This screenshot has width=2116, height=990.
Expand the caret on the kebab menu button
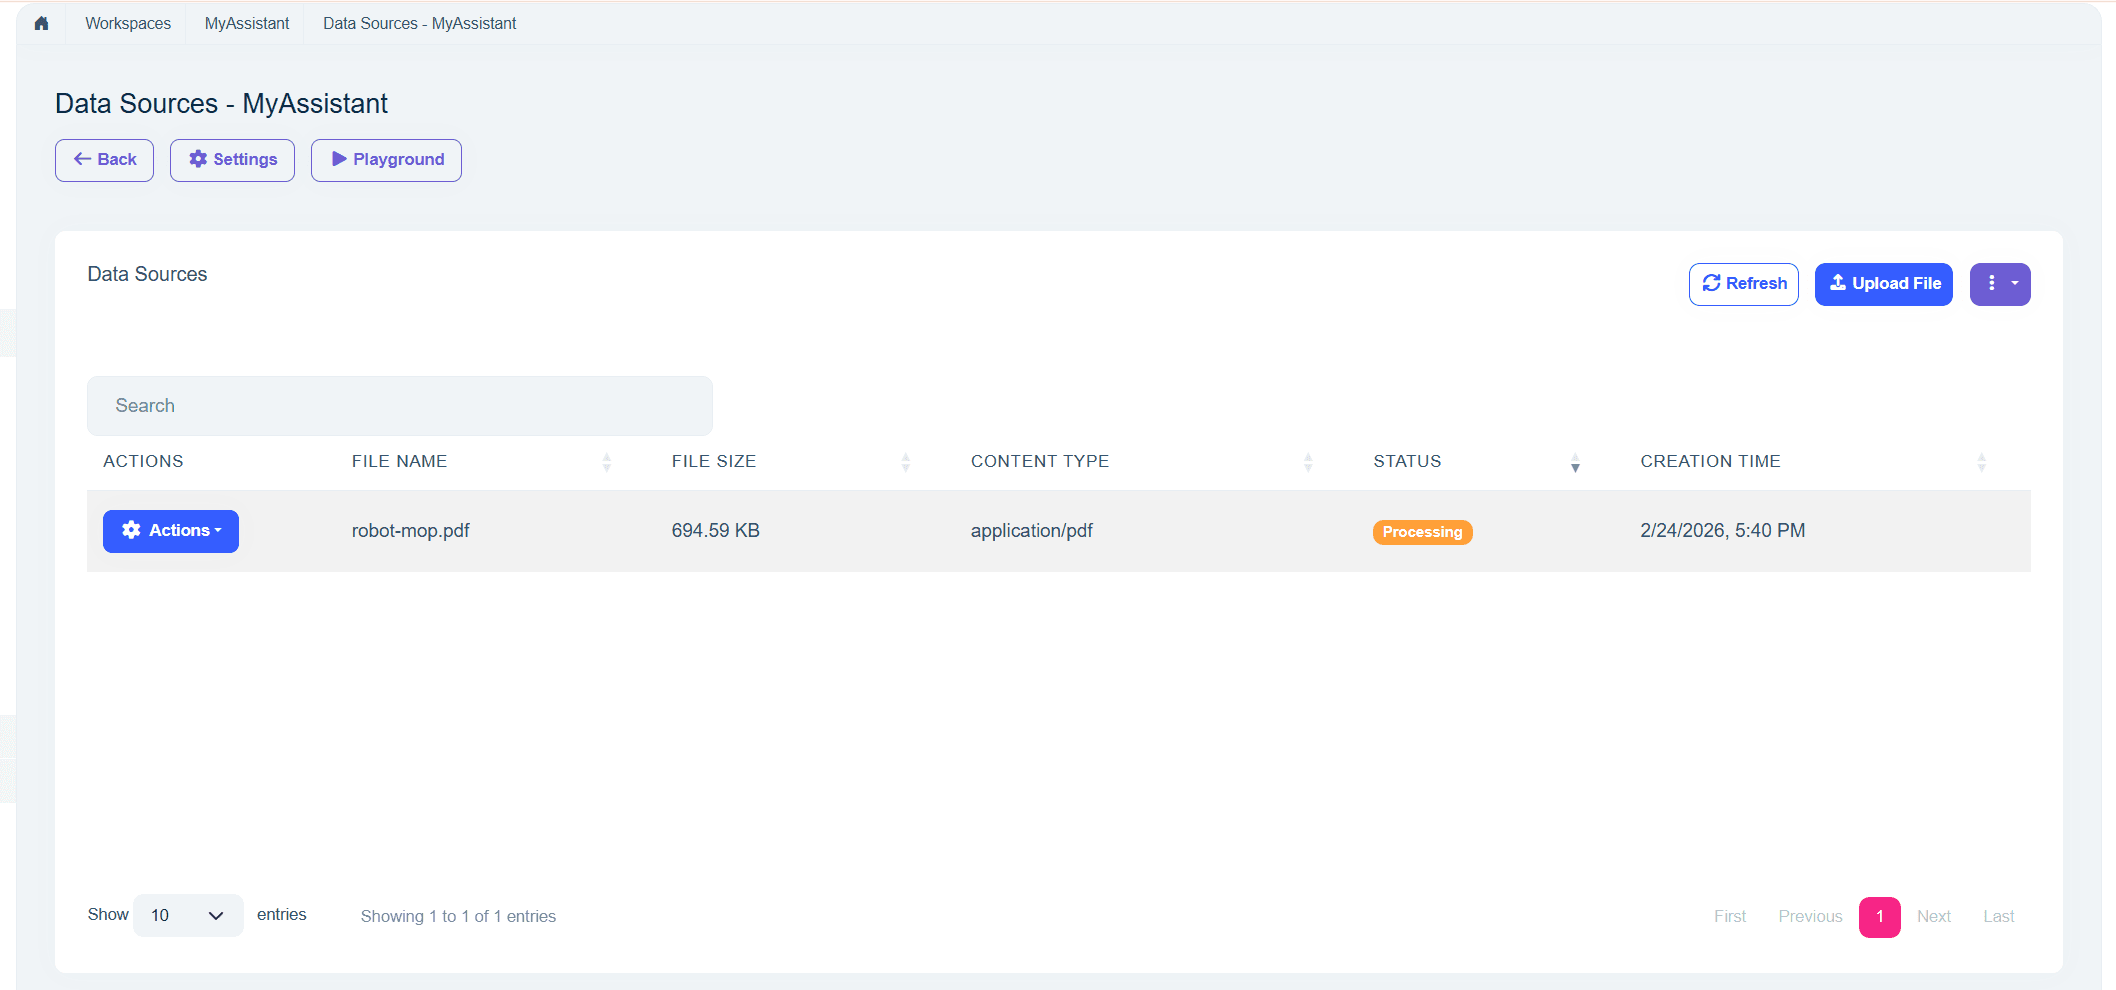point(2013,284)
